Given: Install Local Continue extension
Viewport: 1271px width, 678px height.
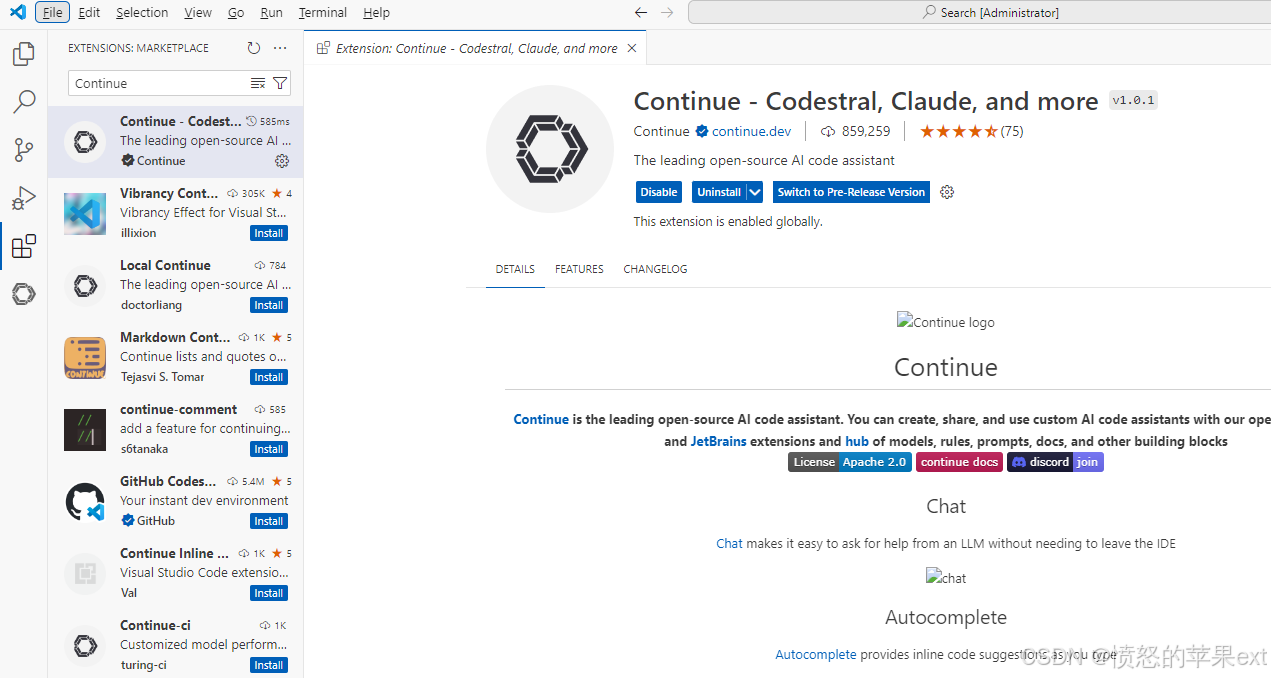Looking at the screenshot, I should pos(269,305).
